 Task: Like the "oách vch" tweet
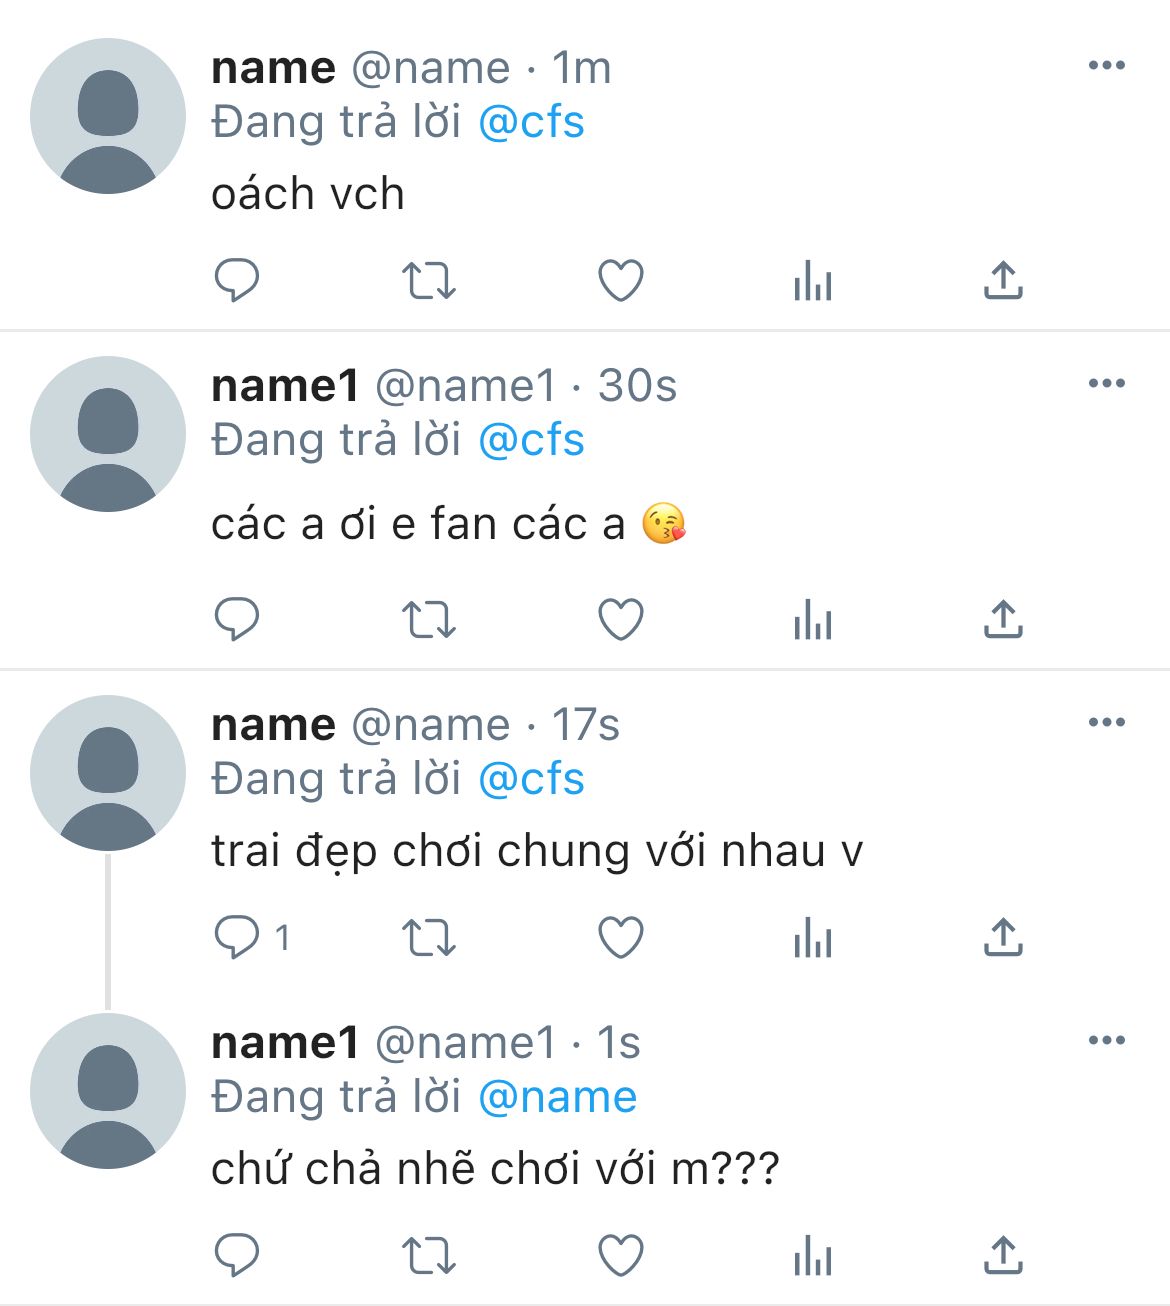click(x=620, y=281)
